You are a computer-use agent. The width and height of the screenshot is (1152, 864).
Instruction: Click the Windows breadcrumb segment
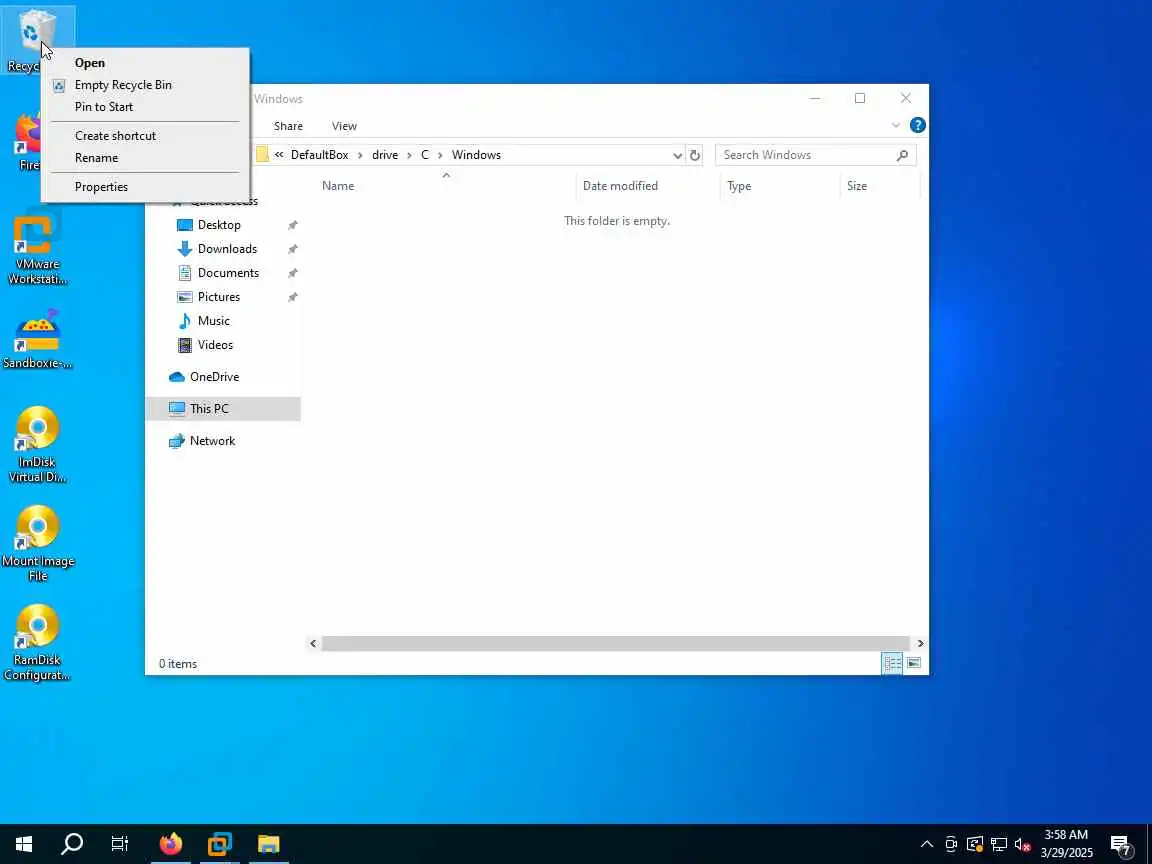tap(476, 155)
